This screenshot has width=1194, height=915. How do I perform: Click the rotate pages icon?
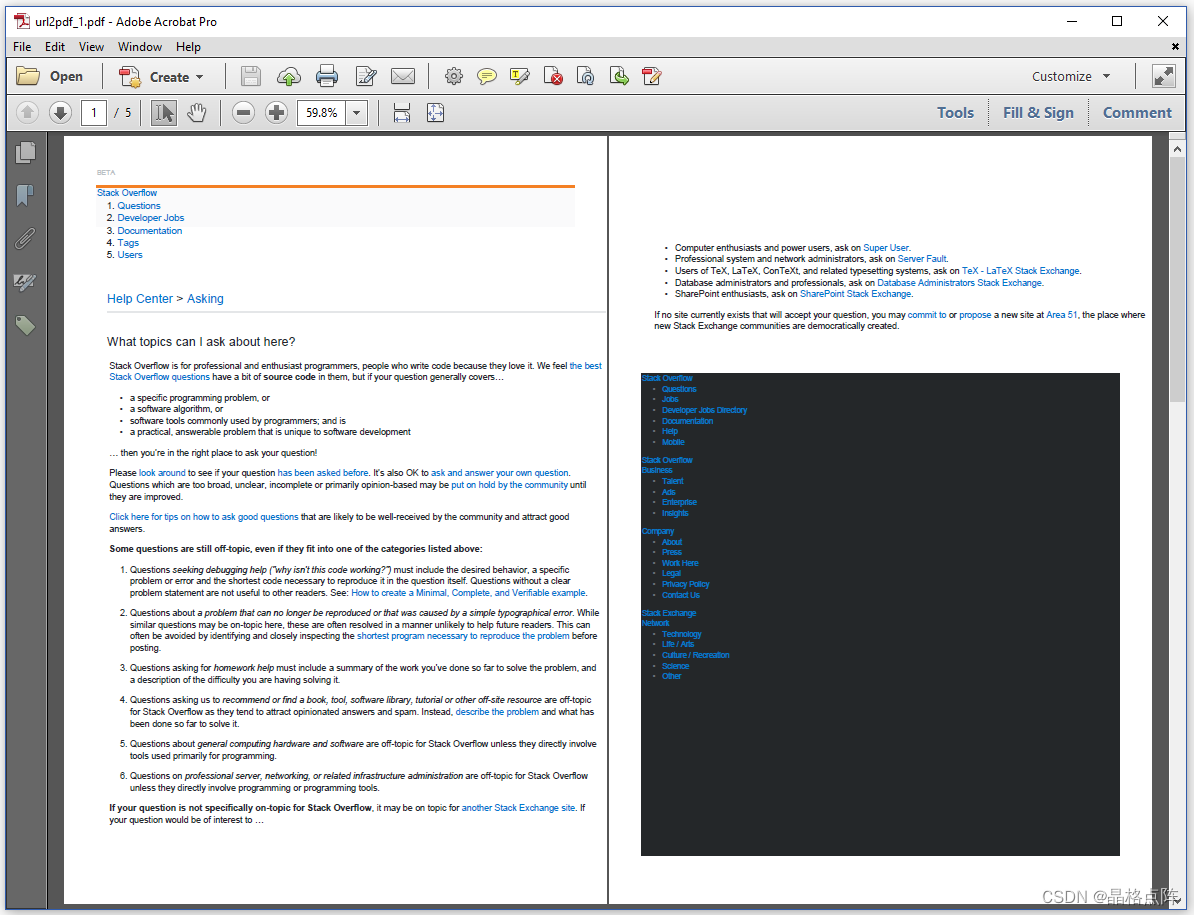[x=586, y=76]
